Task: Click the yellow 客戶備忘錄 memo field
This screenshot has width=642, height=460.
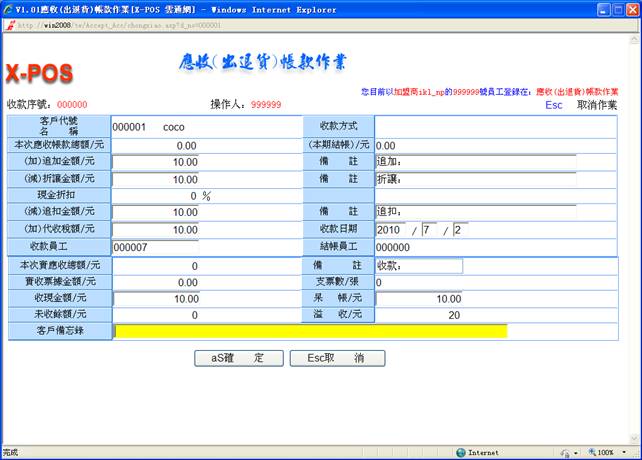Action: [x=310, y=331]
